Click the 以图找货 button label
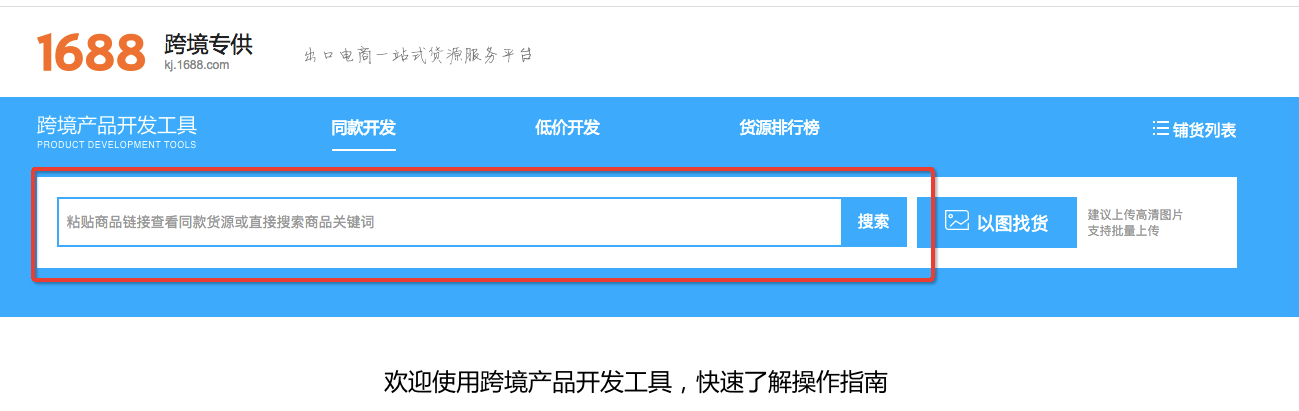Image resolution: width=1299 pixels, height=411 pixels. point(1013,223)
